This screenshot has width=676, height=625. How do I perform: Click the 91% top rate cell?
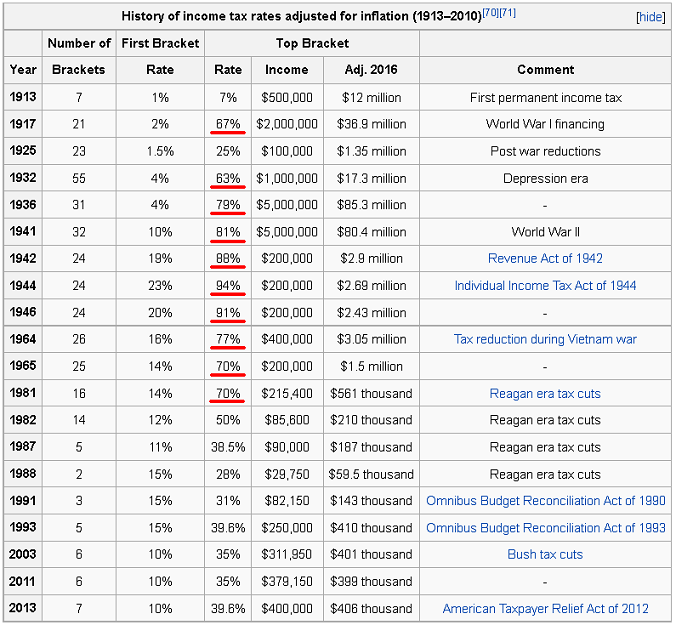[x=228, y=312]
